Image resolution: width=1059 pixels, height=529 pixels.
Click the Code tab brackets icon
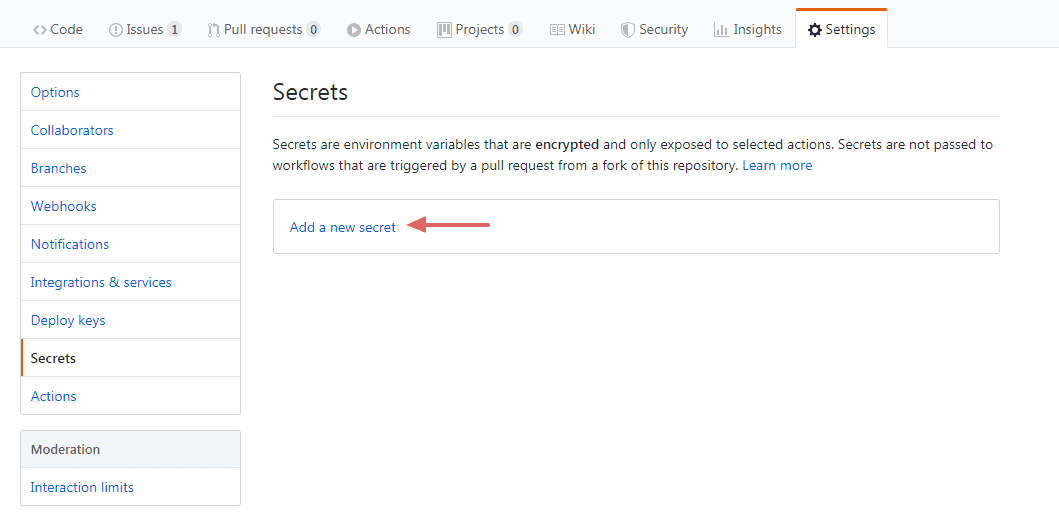(x=40, y=30)
